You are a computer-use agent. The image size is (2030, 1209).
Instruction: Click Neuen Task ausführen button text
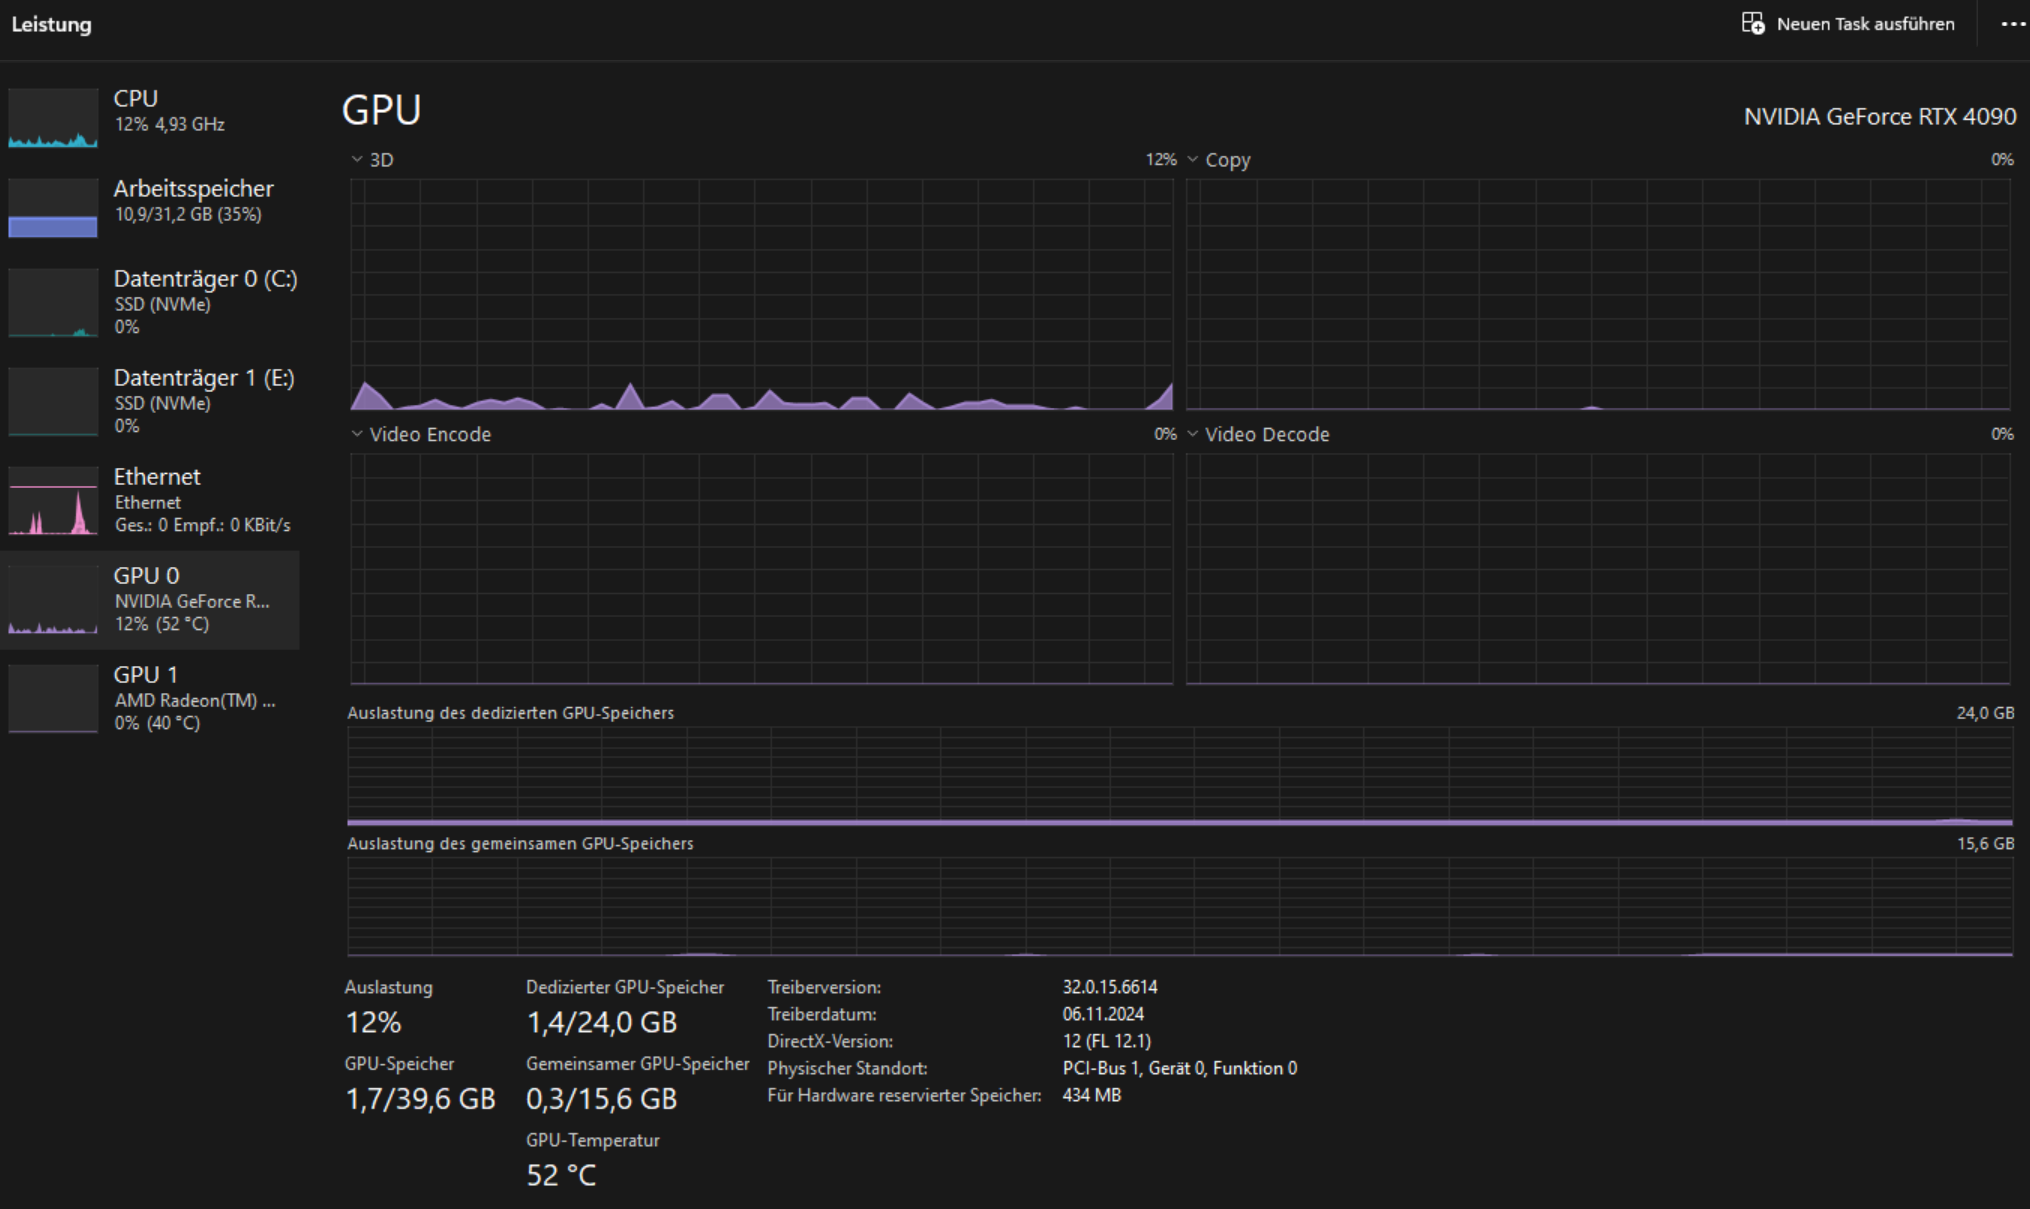1865,24
